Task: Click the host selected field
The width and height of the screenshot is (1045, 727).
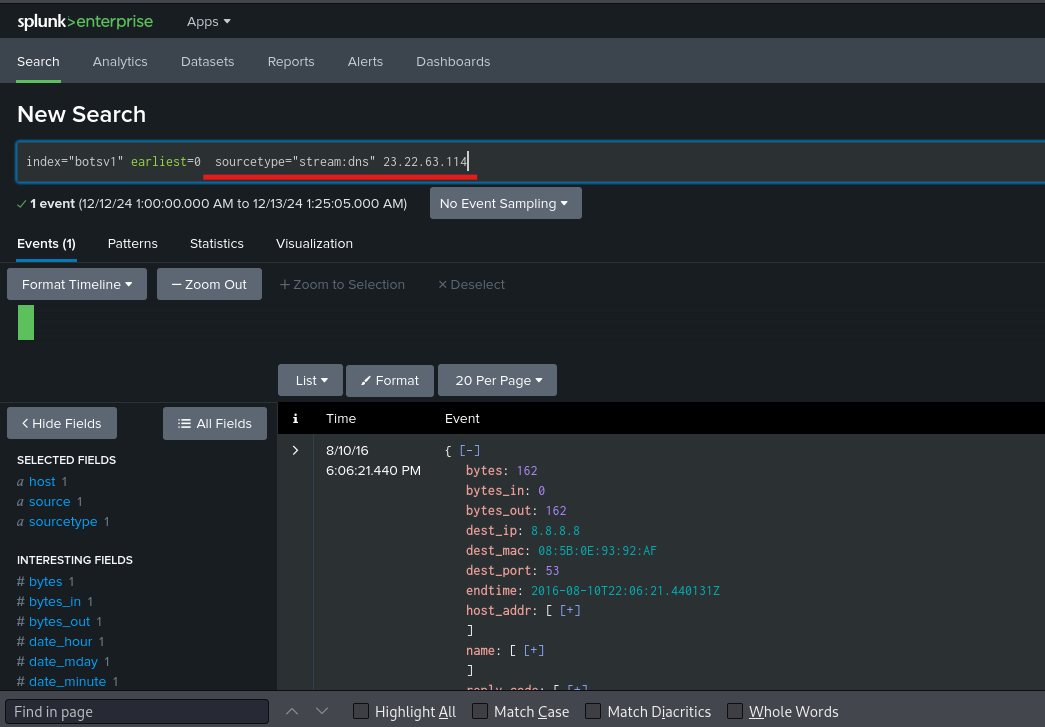Action: pos(42,482)
